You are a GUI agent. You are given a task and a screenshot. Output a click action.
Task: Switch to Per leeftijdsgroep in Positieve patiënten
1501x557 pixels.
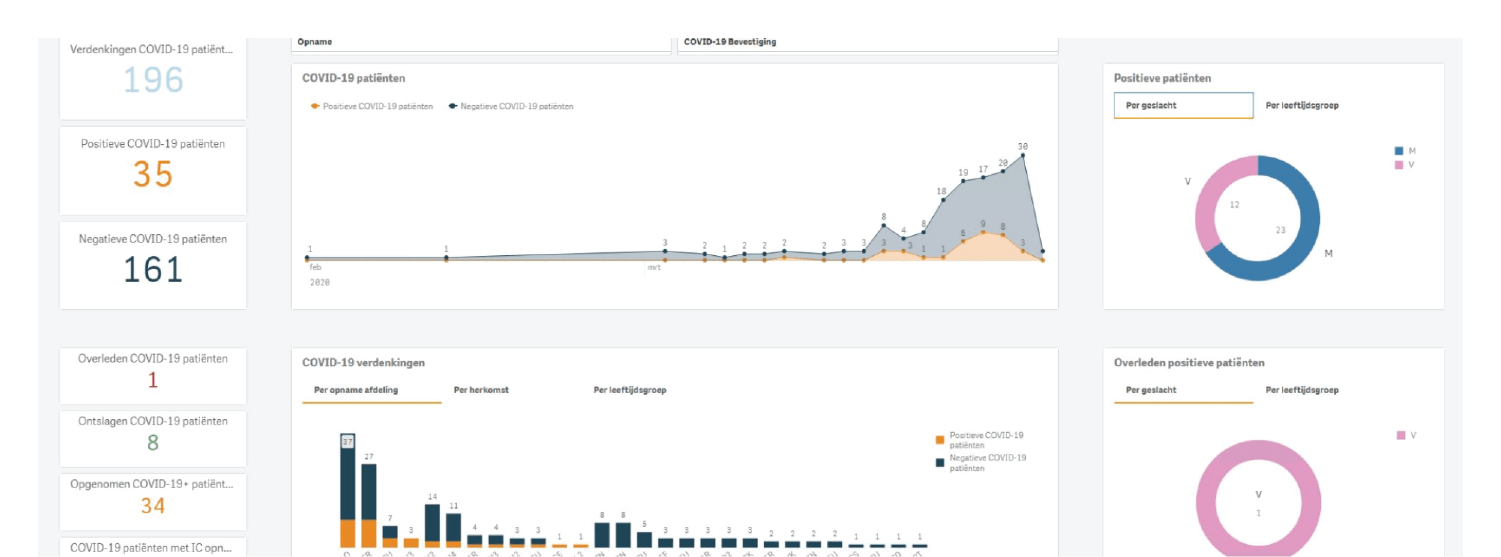[1302, 105]
